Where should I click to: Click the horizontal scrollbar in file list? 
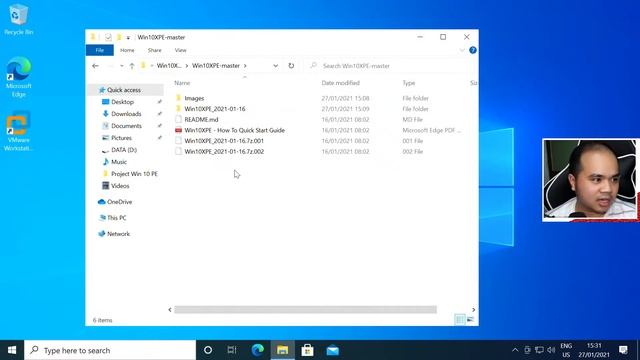[305, 310]
